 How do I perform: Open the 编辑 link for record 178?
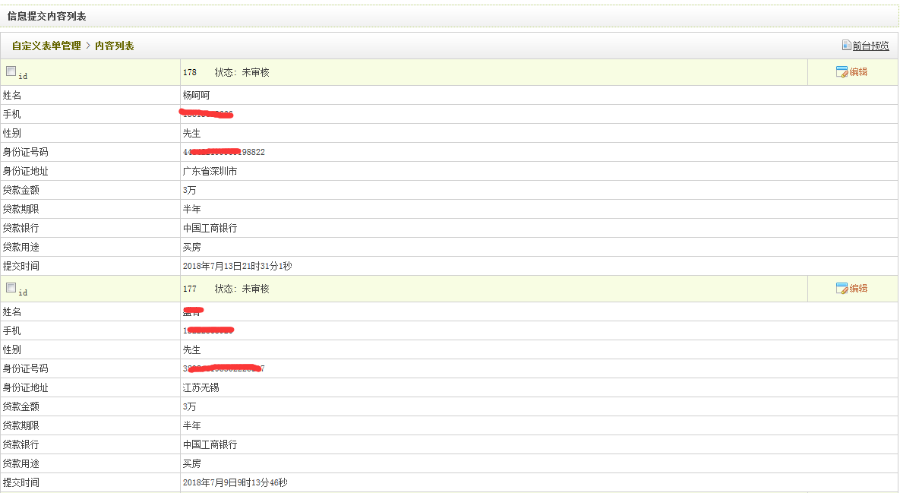point(858,72)
